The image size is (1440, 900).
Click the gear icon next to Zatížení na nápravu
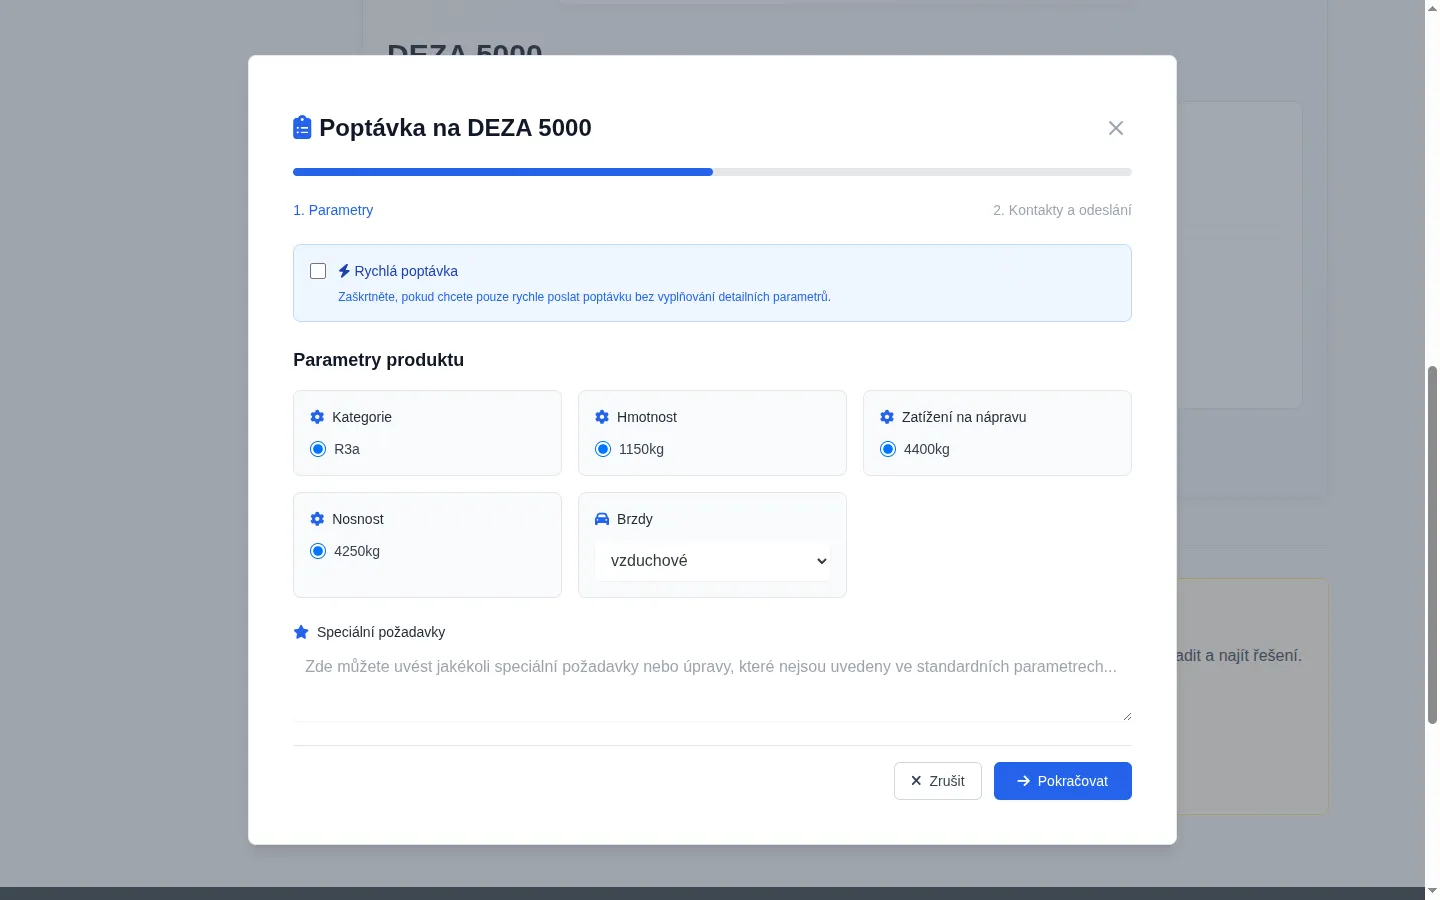click(887, 417)
